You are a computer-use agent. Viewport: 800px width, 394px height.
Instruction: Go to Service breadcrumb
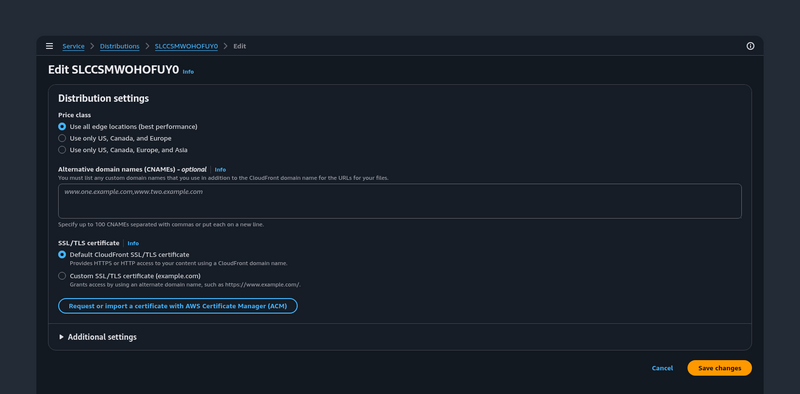73,46
